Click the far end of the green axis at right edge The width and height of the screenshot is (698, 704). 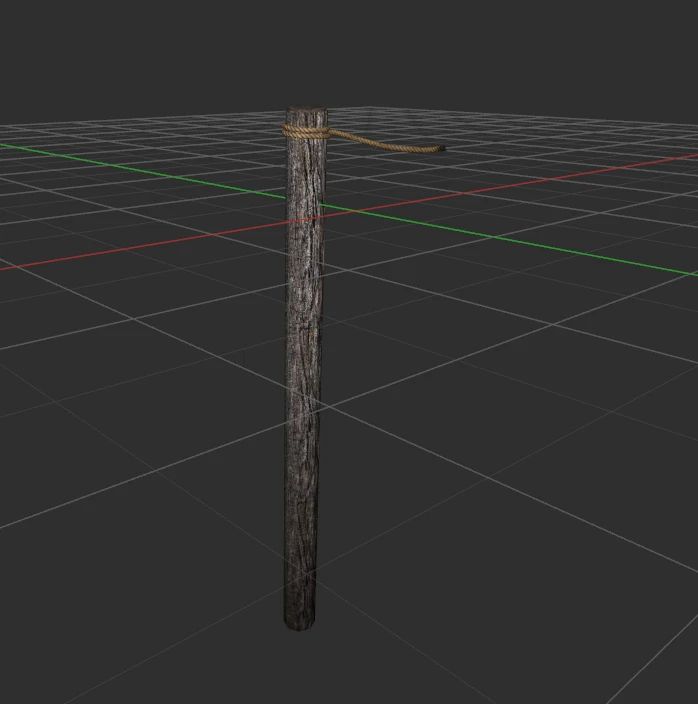point(690,273)
